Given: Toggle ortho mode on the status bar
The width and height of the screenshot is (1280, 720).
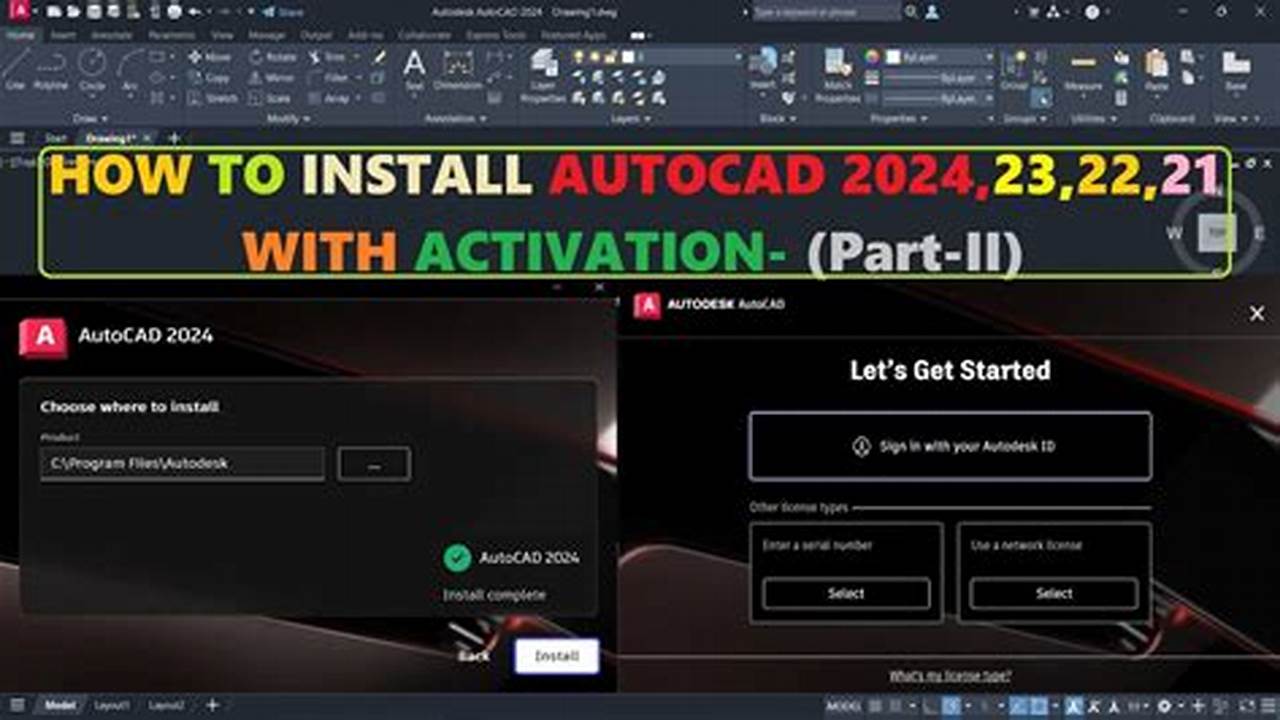Looking at the screenshot, I should pos(928,708).
